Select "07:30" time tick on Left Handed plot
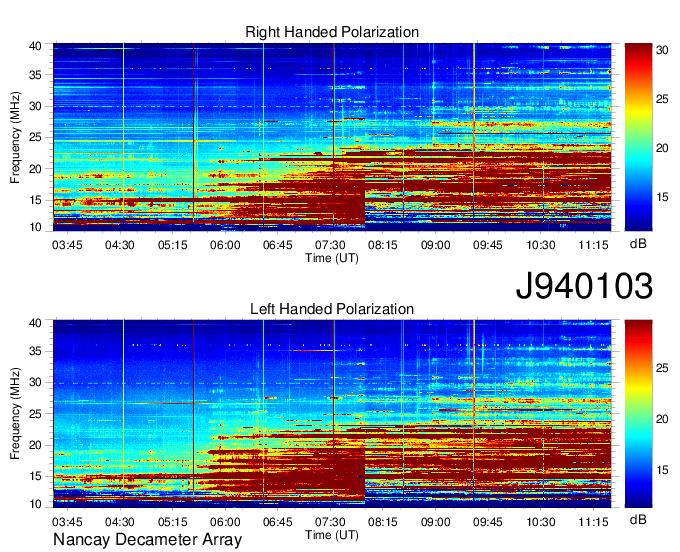The width and height of the screenshot is (680, 552). [330, 522]
